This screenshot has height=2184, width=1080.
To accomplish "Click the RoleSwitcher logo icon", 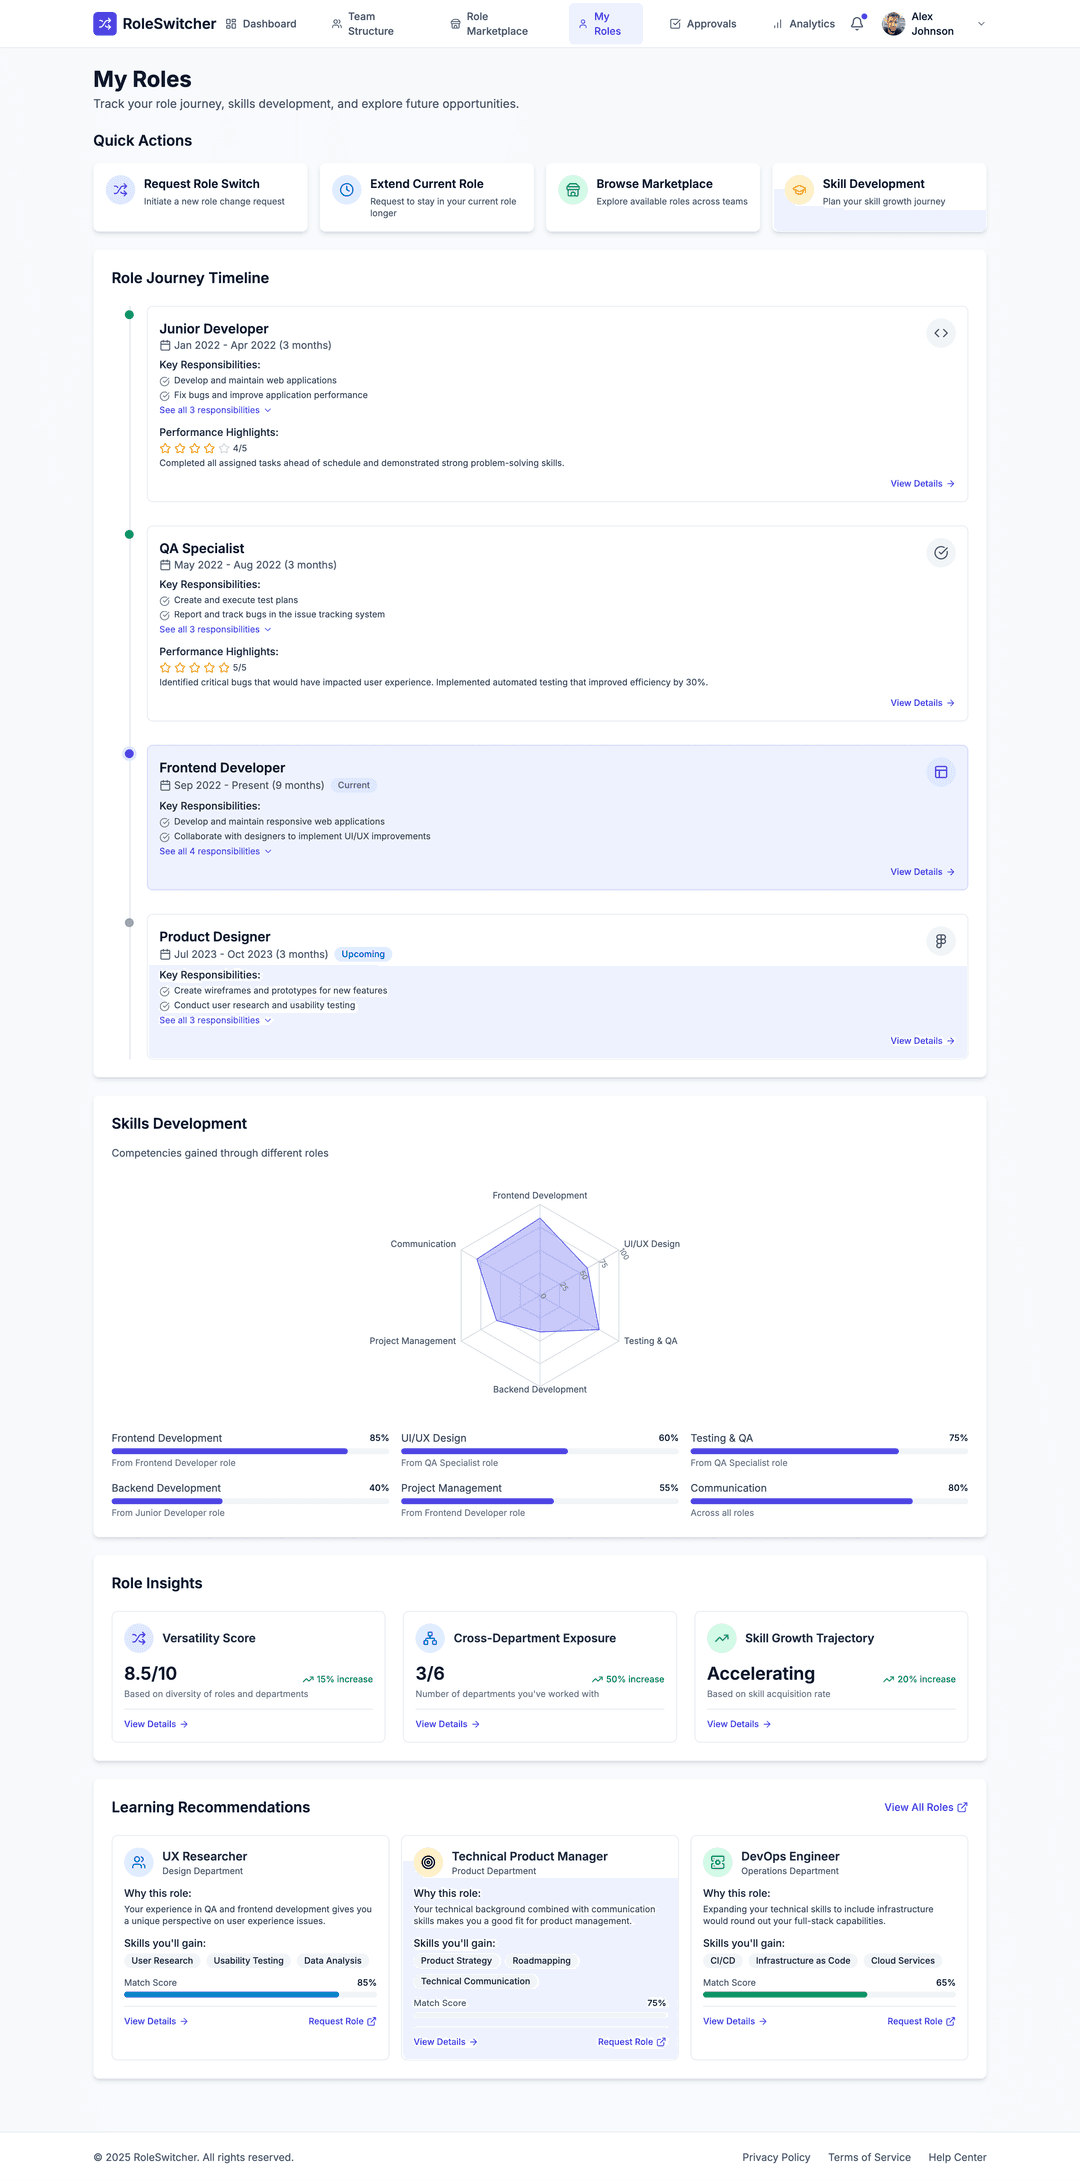I will tap(105, 23).
